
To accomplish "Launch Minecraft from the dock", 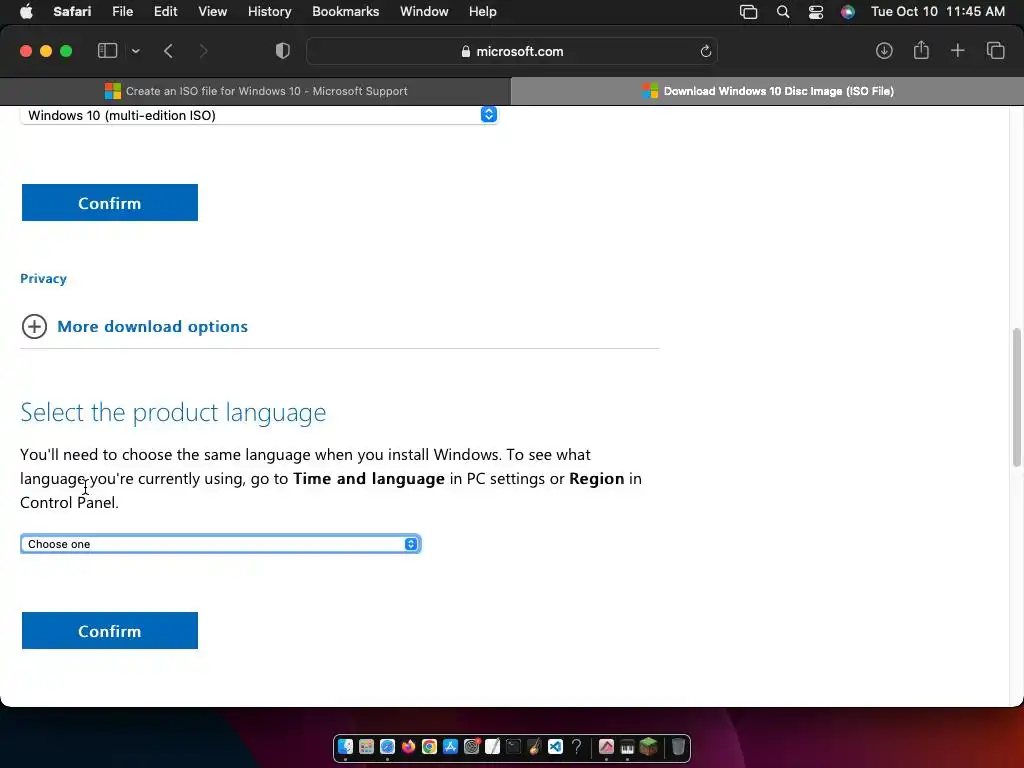I will pos(648,746).
